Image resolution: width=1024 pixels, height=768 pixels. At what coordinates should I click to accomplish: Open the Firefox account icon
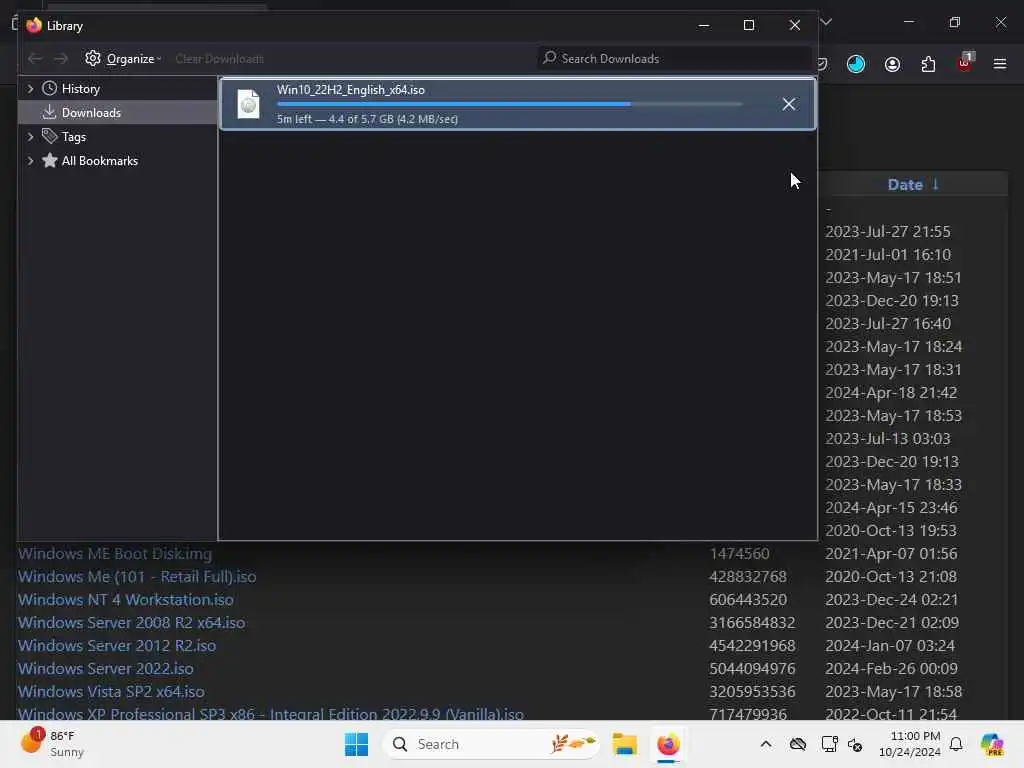tap(892, 64)
